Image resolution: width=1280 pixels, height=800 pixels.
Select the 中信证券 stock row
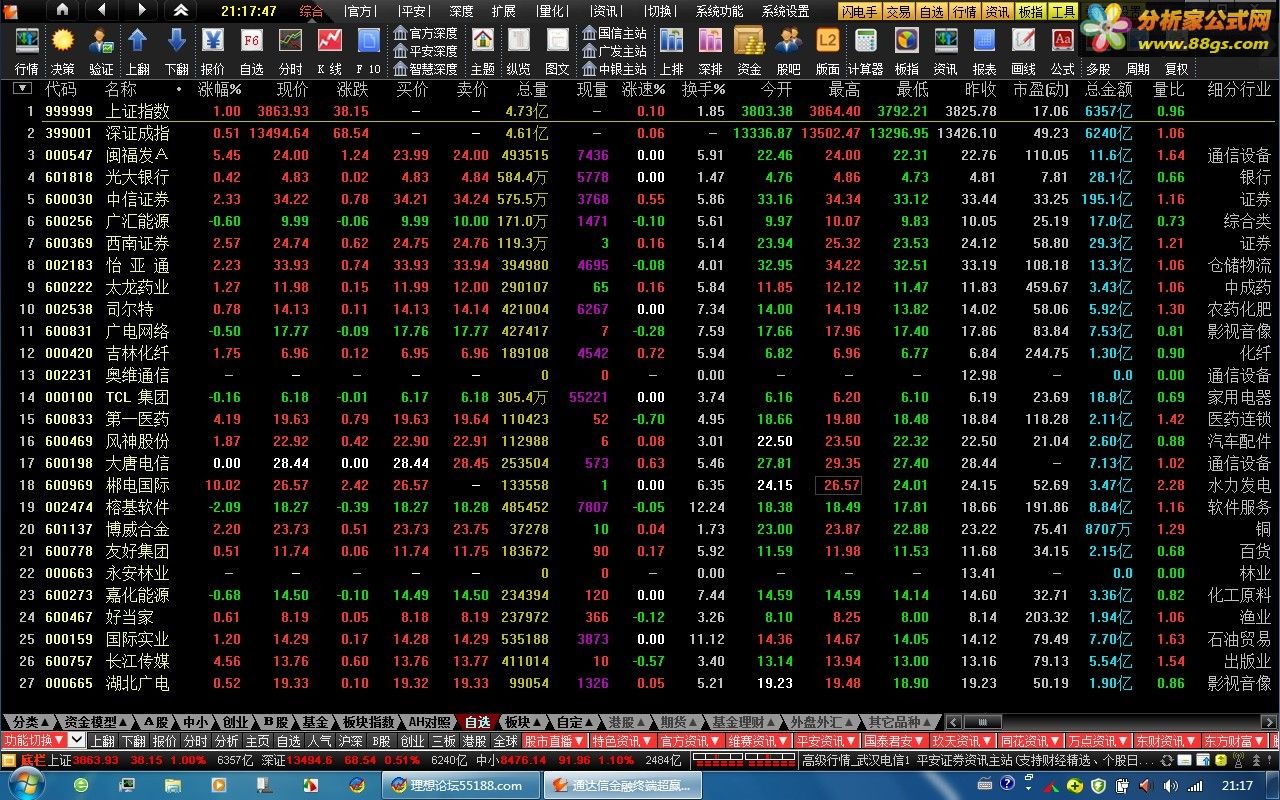click(x=640, y=199)
